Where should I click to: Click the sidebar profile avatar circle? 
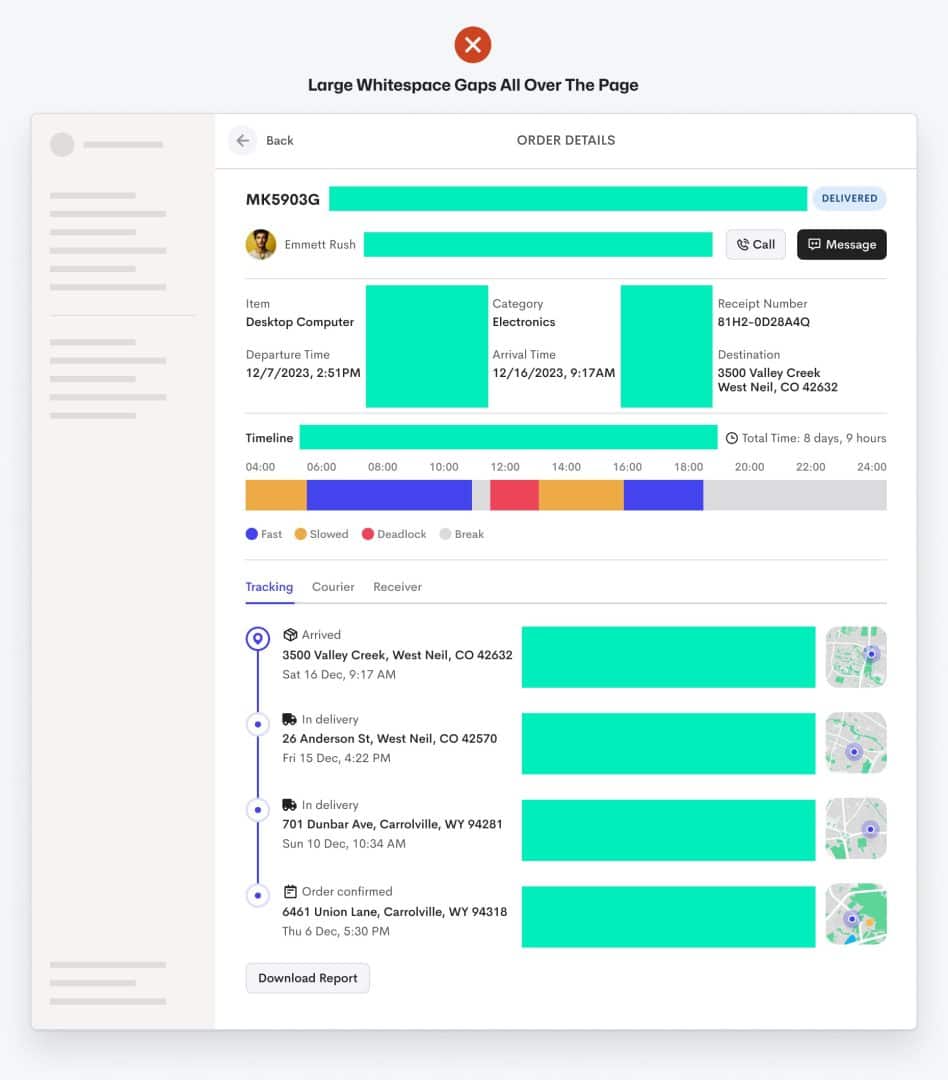point(62,145)
